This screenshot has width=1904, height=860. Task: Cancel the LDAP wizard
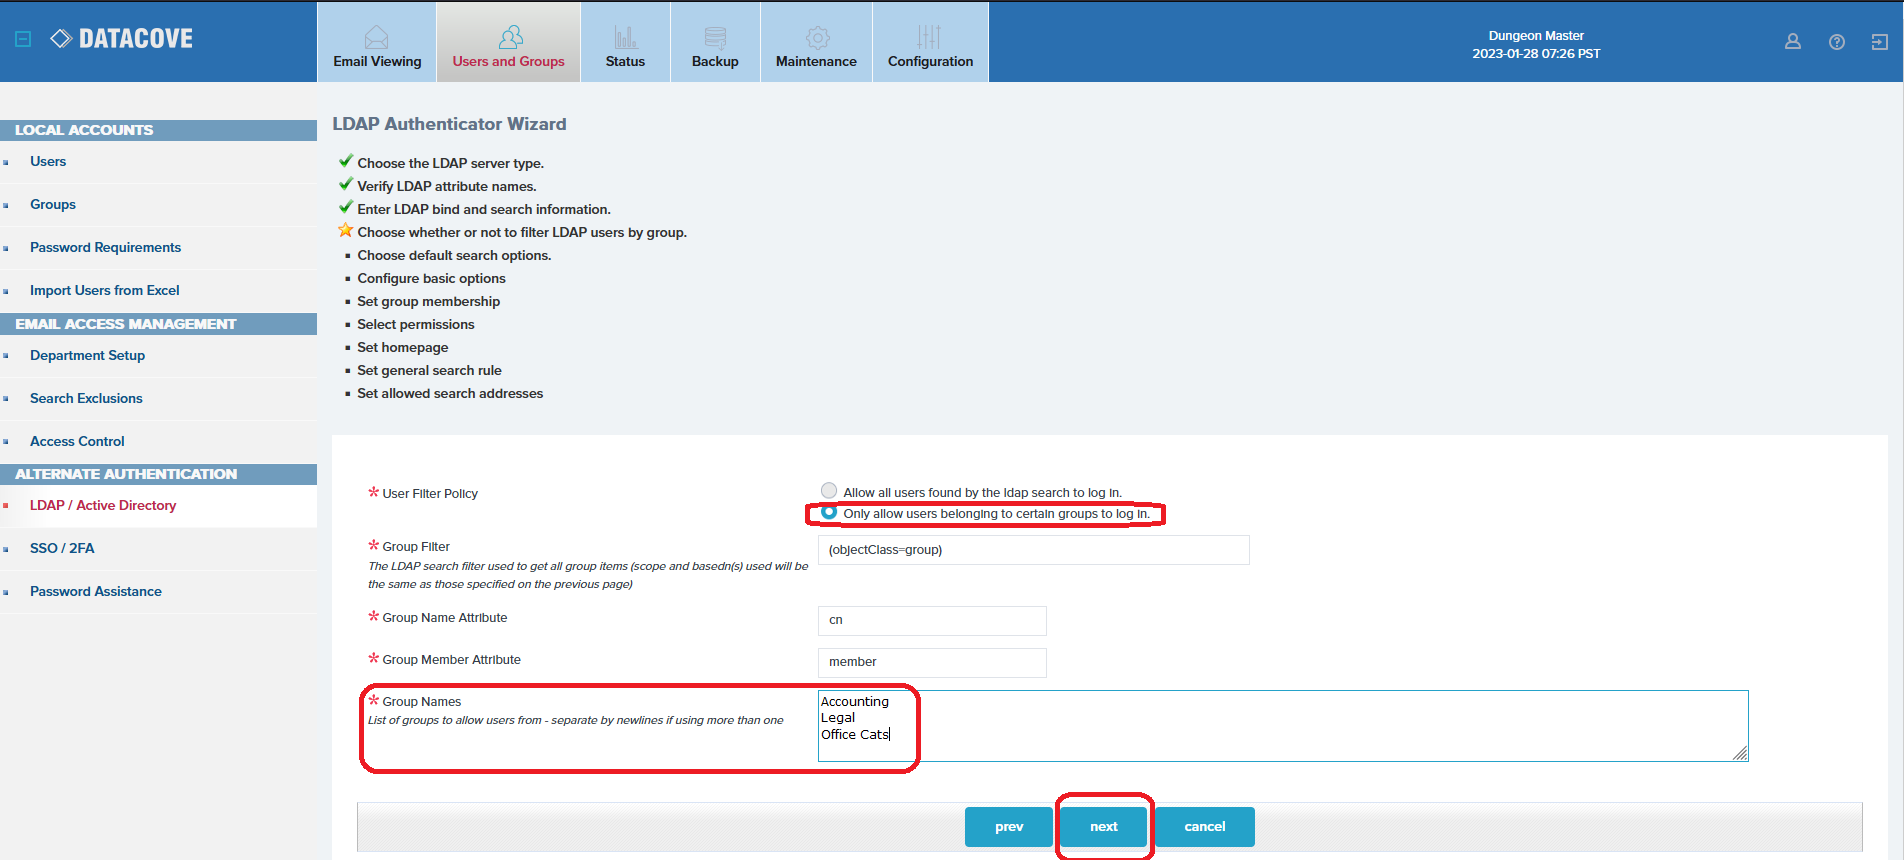(1204, 827)
